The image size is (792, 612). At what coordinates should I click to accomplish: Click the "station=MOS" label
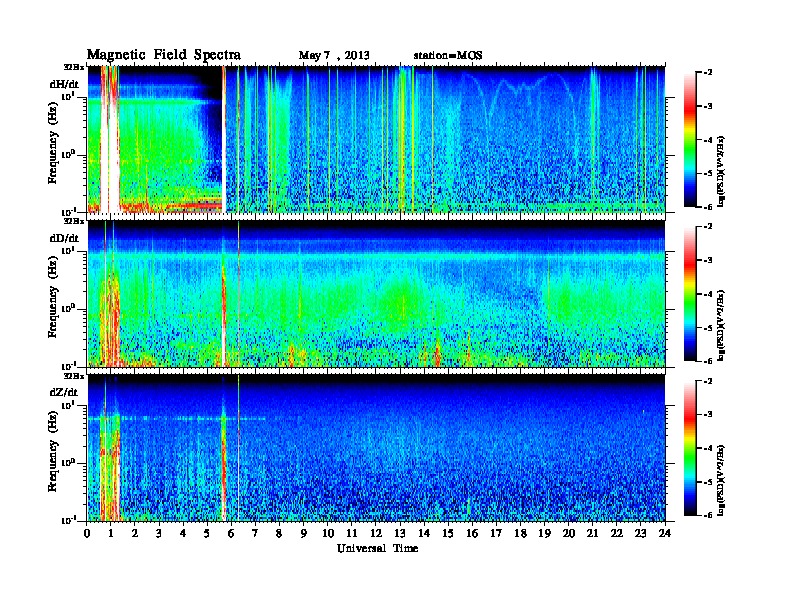(448, 56)
